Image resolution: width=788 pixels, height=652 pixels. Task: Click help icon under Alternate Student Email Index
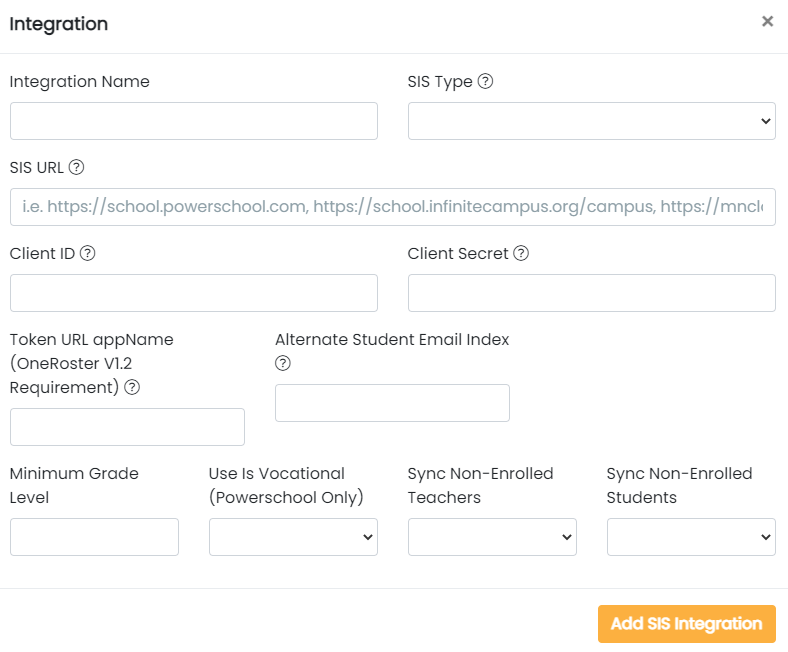click(x=283, y=363)
